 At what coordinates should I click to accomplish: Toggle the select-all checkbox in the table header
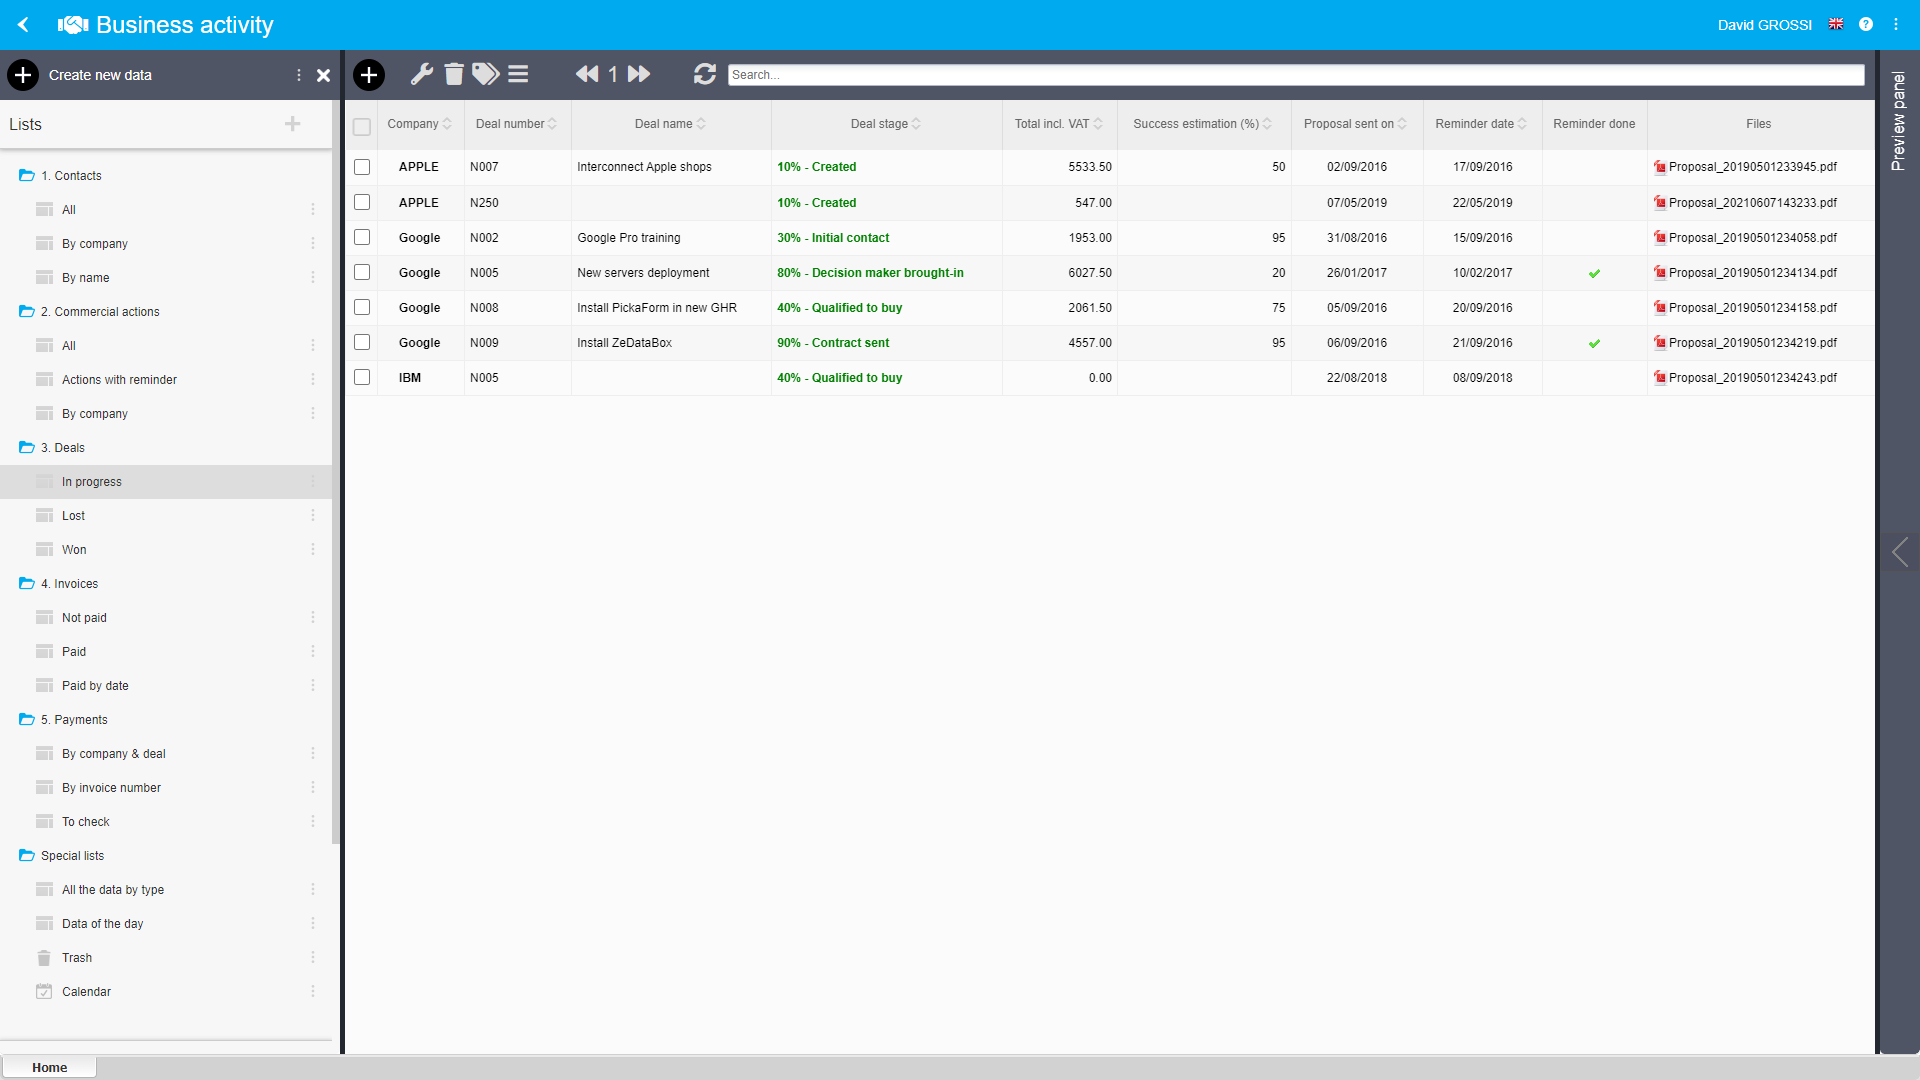362,127
